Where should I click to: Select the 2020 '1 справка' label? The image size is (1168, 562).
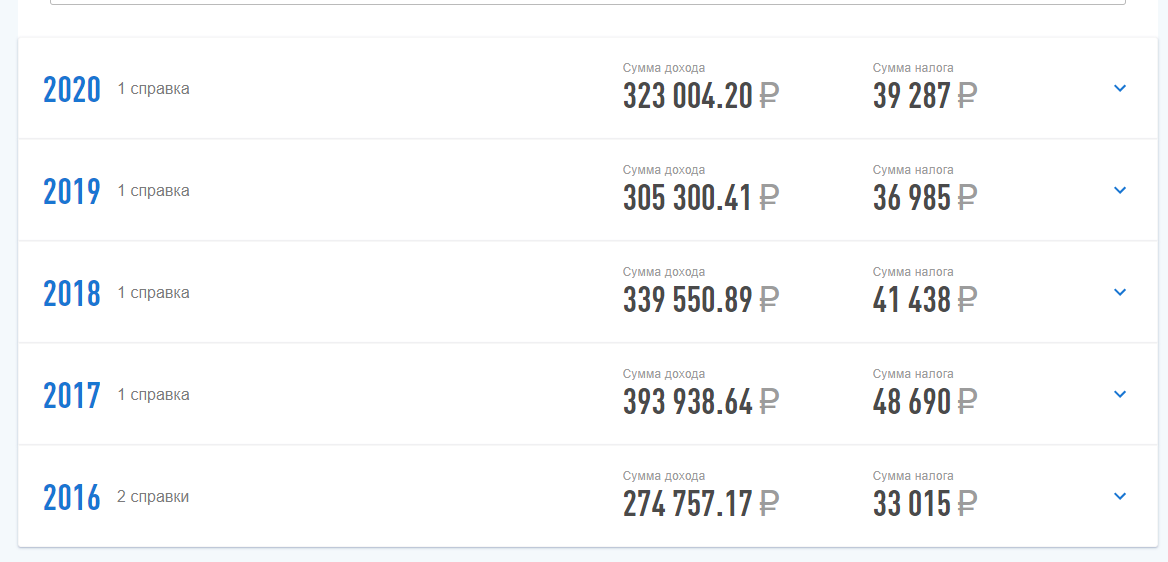[153, 89]
